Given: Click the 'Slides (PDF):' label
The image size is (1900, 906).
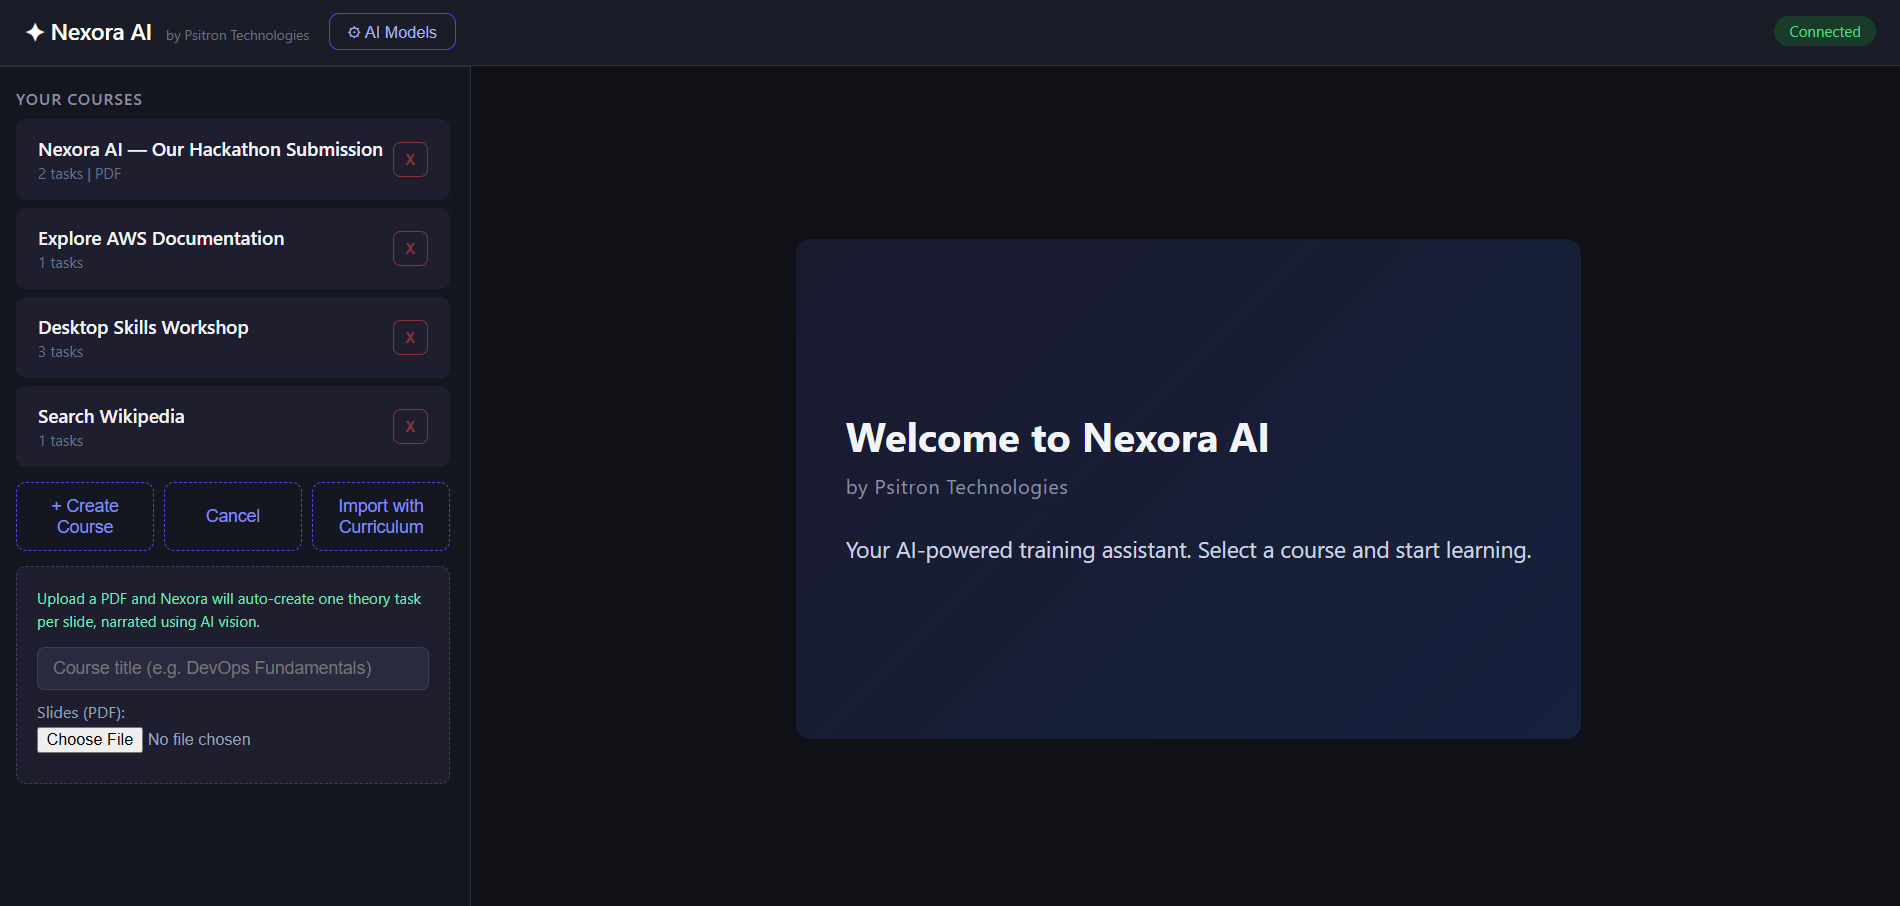Looking at the screenshot, I should 81,713.
